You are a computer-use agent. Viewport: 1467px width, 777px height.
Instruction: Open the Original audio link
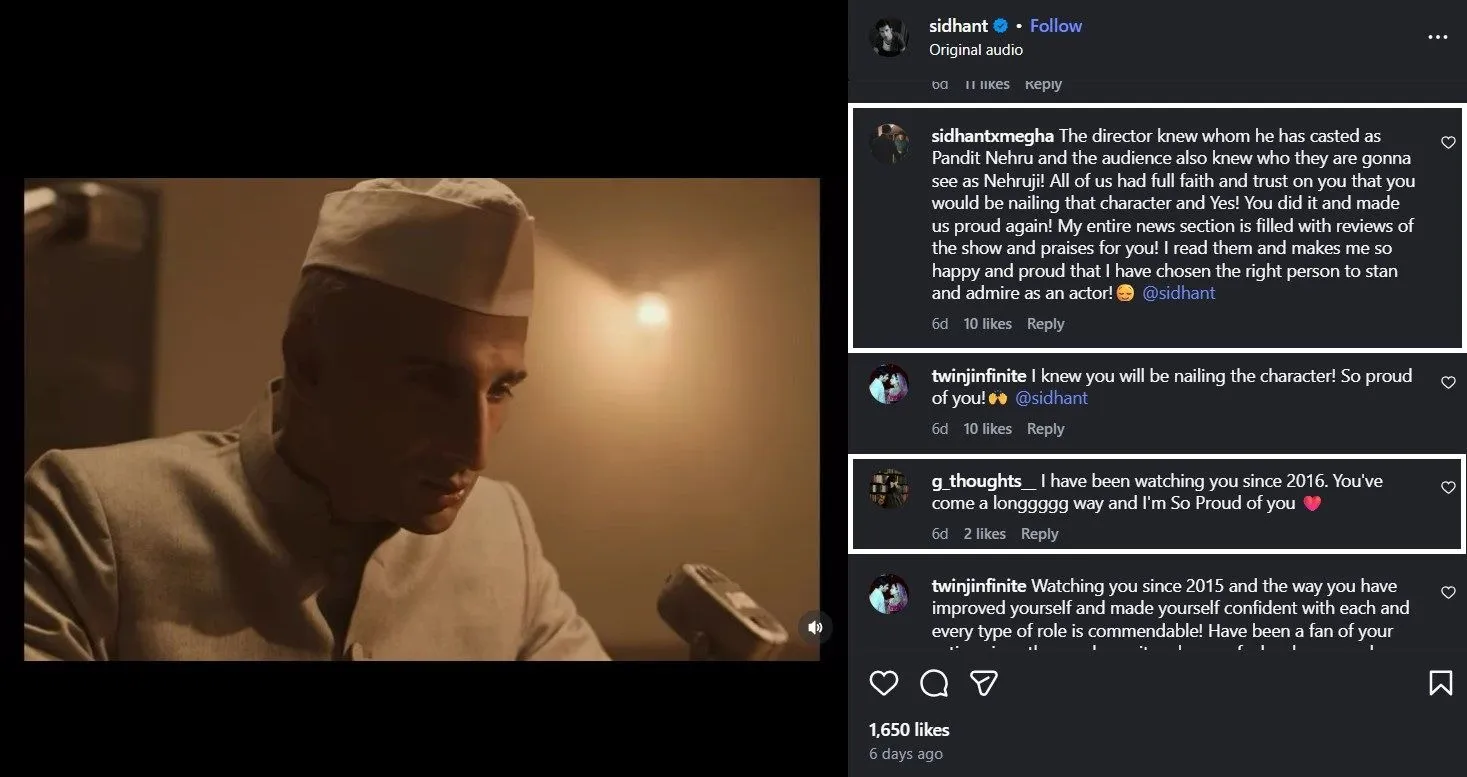pos(975,50)
